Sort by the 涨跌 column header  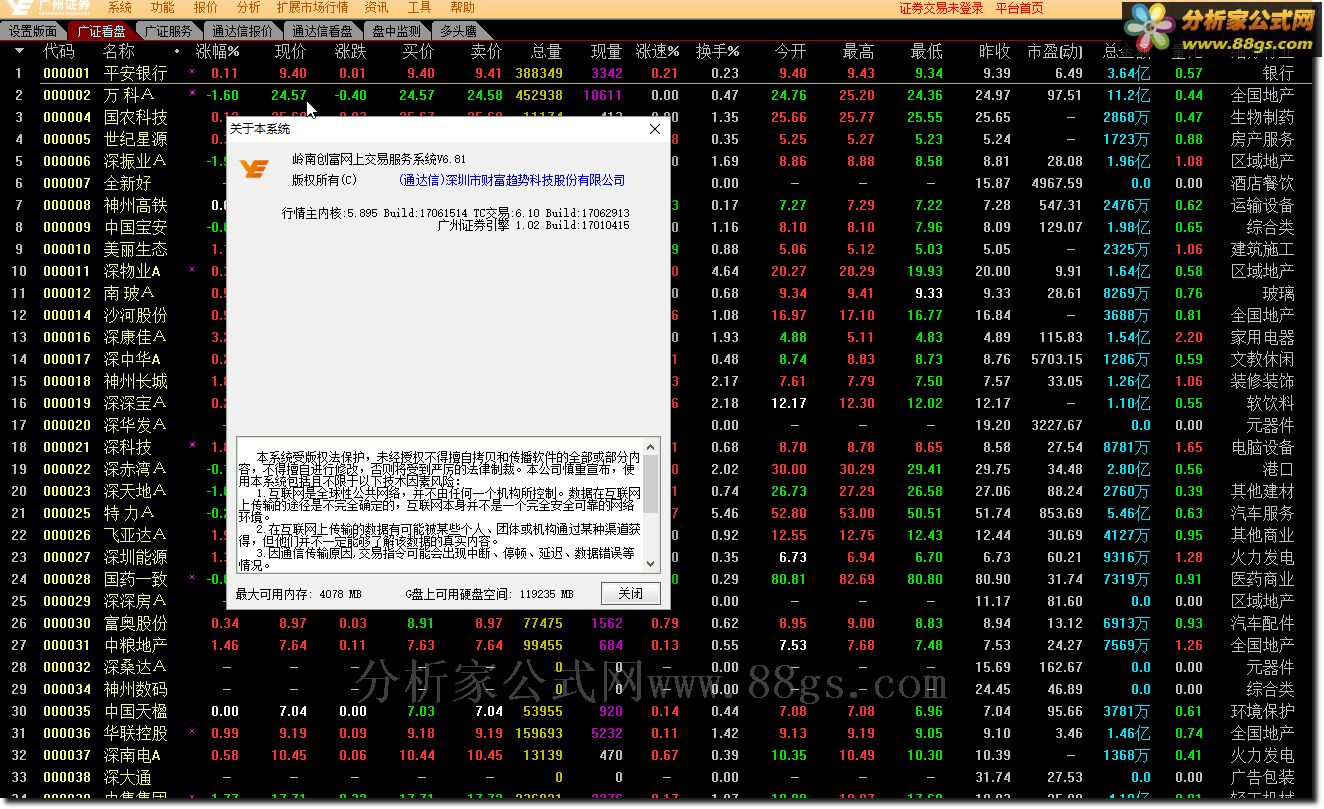tap(350, 51)
